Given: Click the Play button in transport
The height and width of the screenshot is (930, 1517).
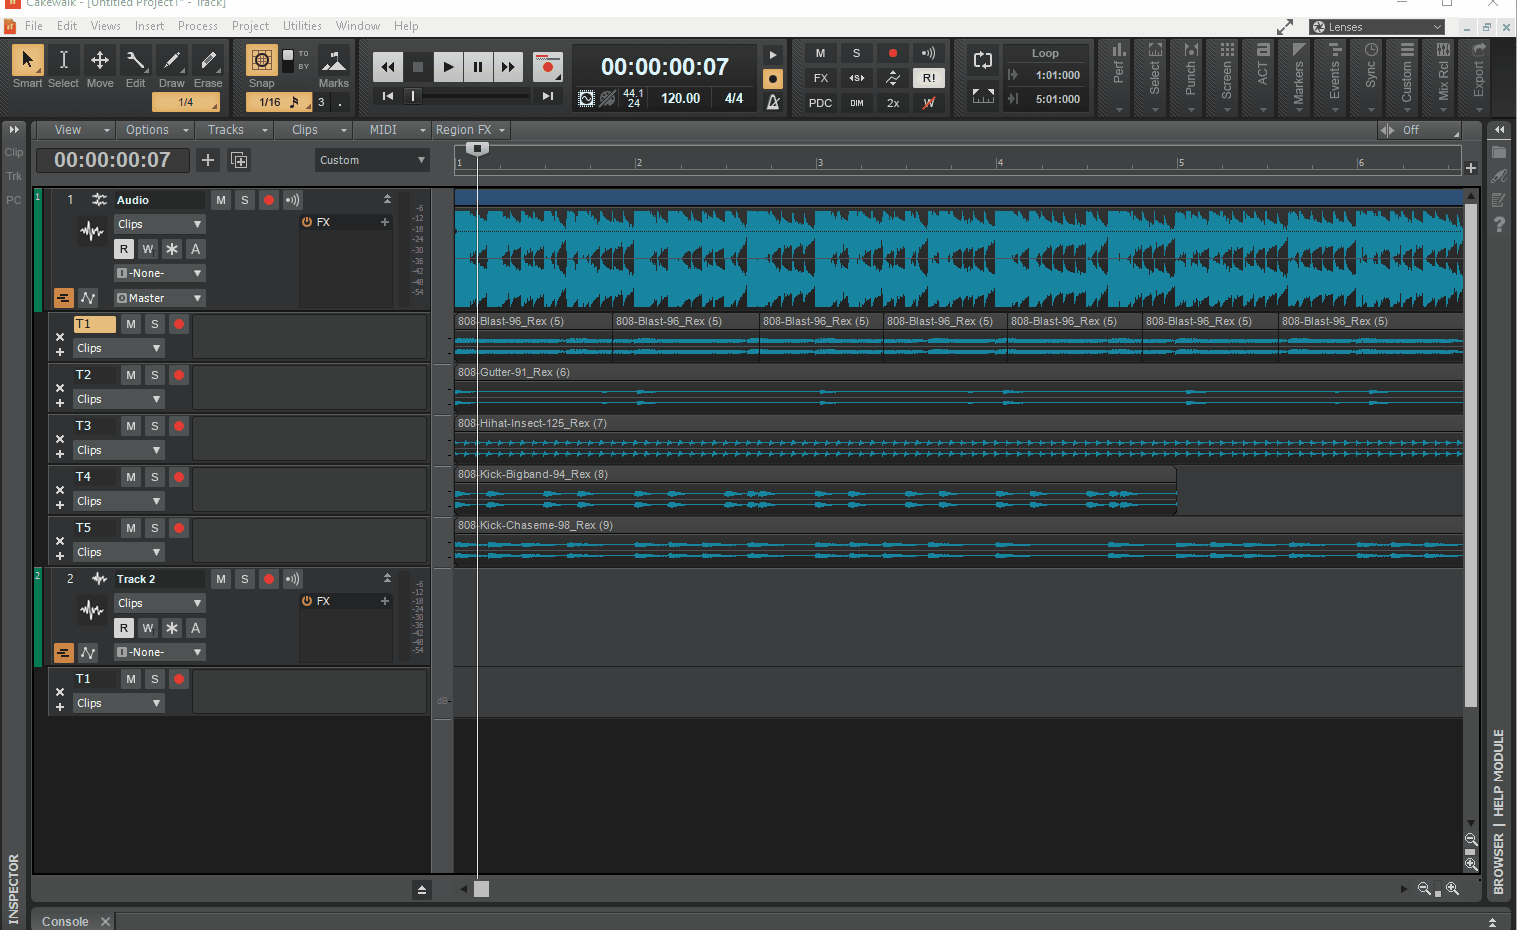Looking at the screenshot, I should point(448,67).
